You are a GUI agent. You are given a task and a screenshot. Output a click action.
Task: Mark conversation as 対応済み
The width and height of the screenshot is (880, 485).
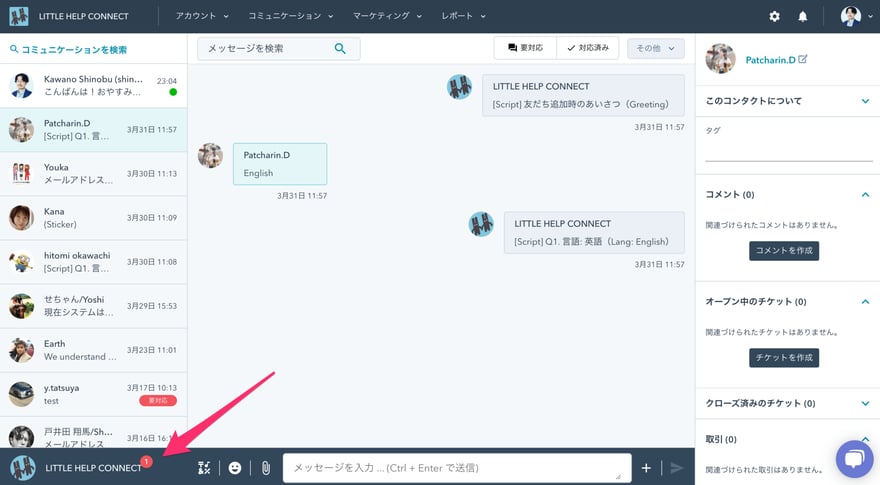pos(587,48)
